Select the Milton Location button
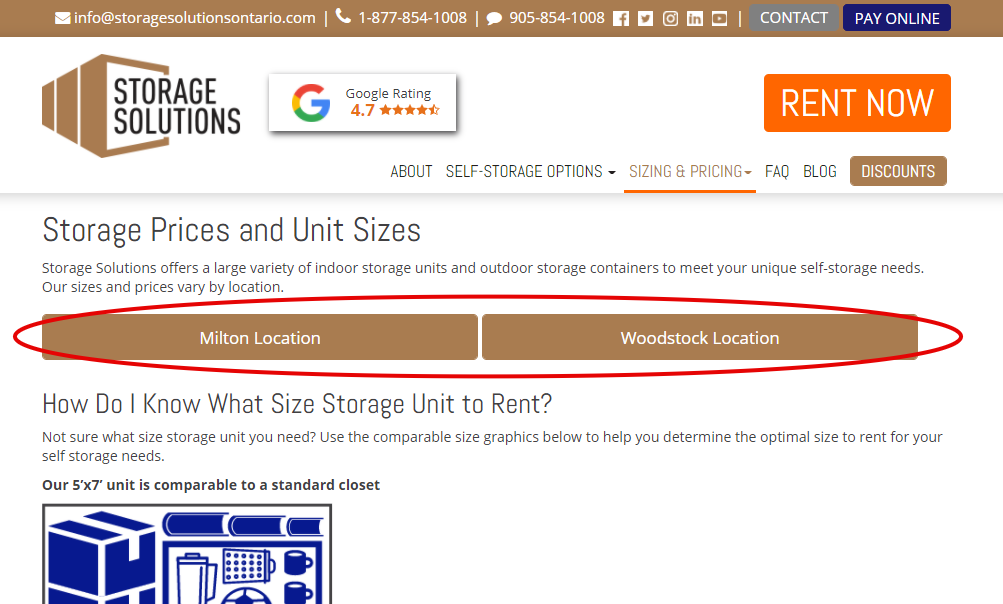 pyautogui.click(x=260, y=337)
